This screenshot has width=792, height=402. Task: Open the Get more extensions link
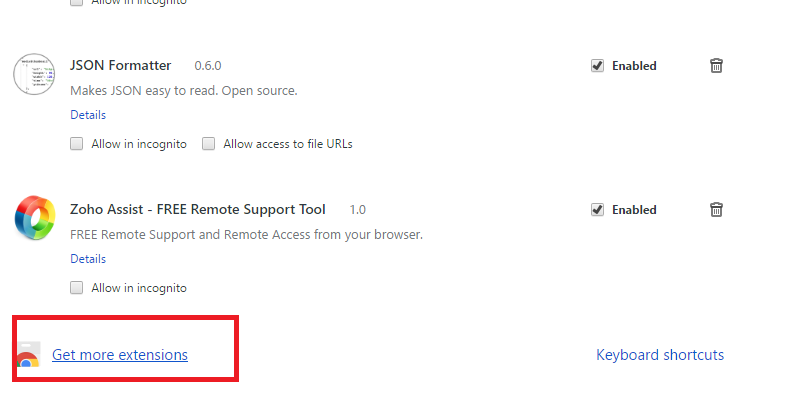pyautogui.click(x=120, y=355)
